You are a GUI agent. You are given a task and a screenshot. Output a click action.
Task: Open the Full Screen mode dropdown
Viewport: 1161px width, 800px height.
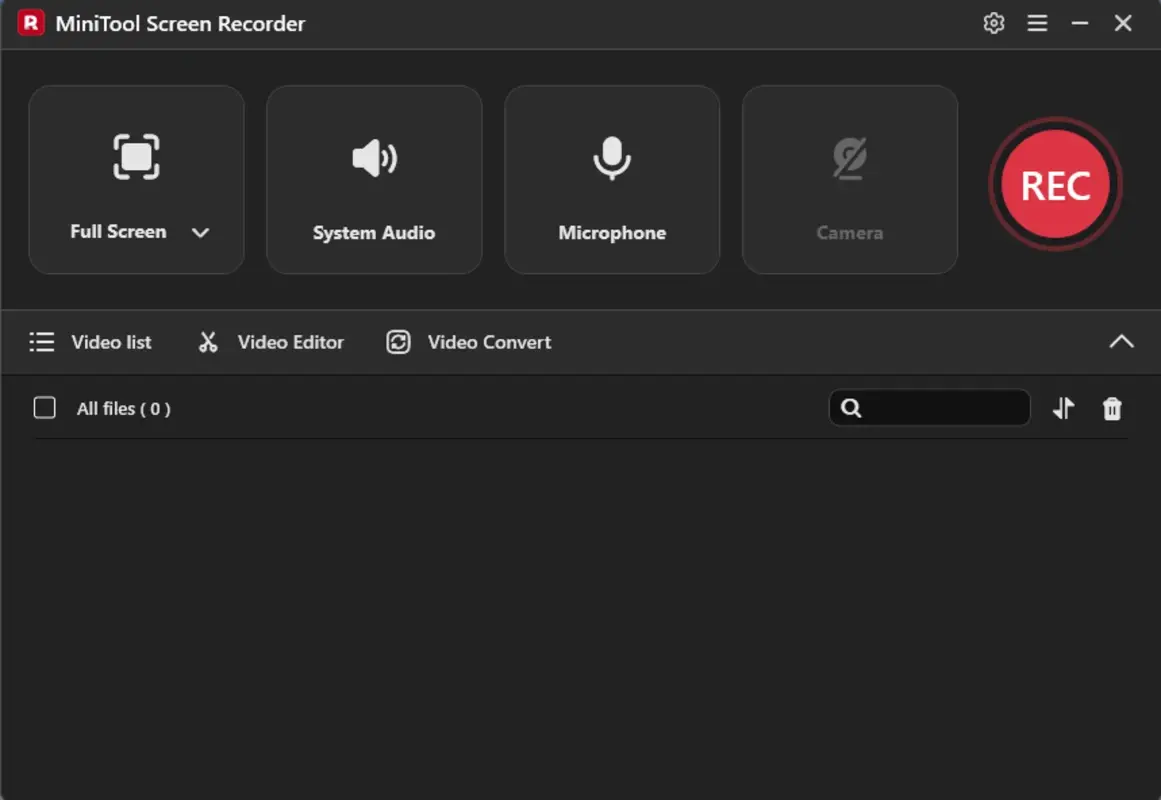point(201,232)
